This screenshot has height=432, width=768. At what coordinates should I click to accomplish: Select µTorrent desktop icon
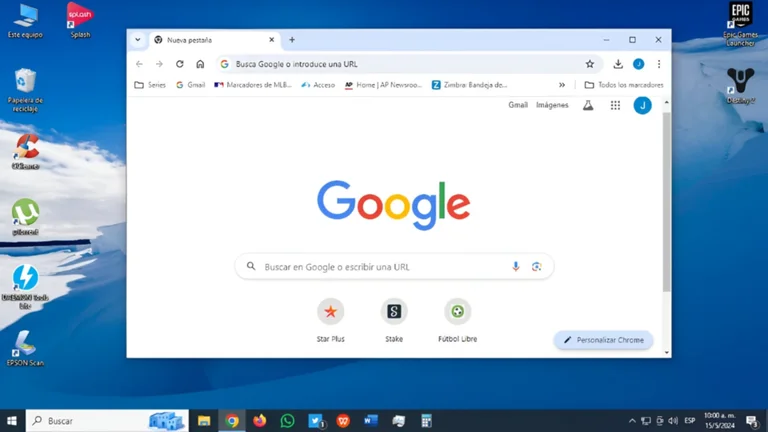click(x=25, y=217)
